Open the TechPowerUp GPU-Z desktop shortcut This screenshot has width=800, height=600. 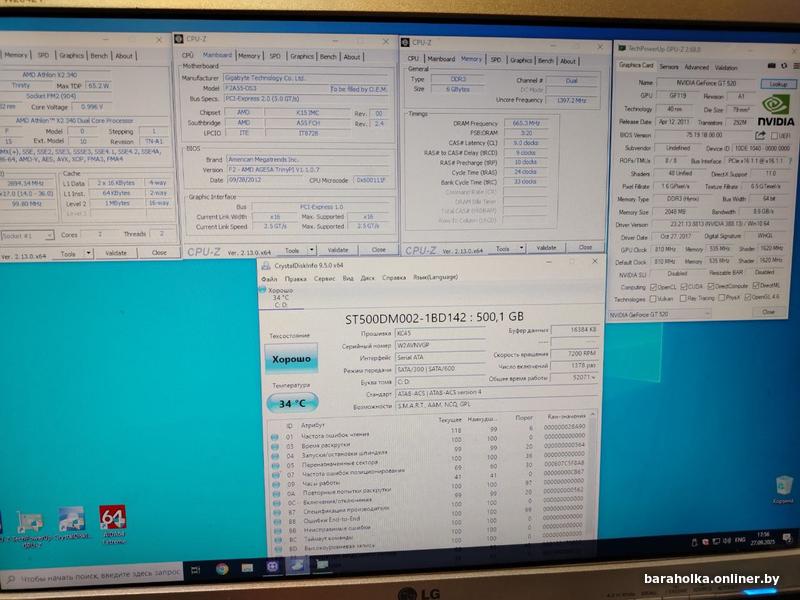pyautogui.click(x=31, y=530)
